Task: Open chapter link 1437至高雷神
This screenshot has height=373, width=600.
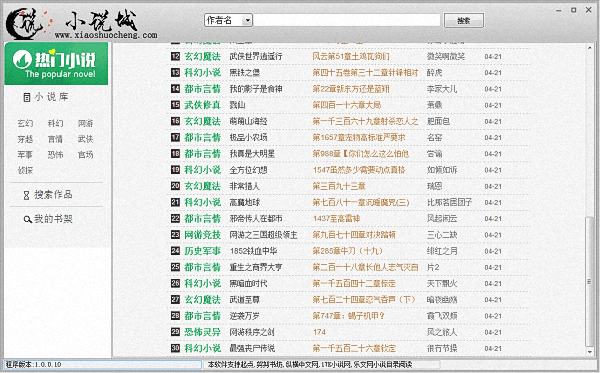Action: (x=336, y=218)
